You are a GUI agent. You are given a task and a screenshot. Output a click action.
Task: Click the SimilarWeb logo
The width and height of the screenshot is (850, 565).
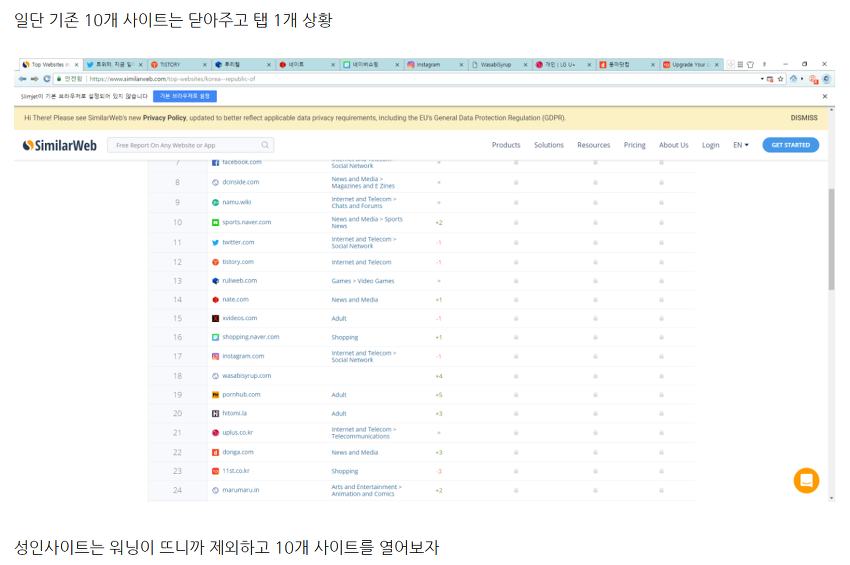[59, 145]
